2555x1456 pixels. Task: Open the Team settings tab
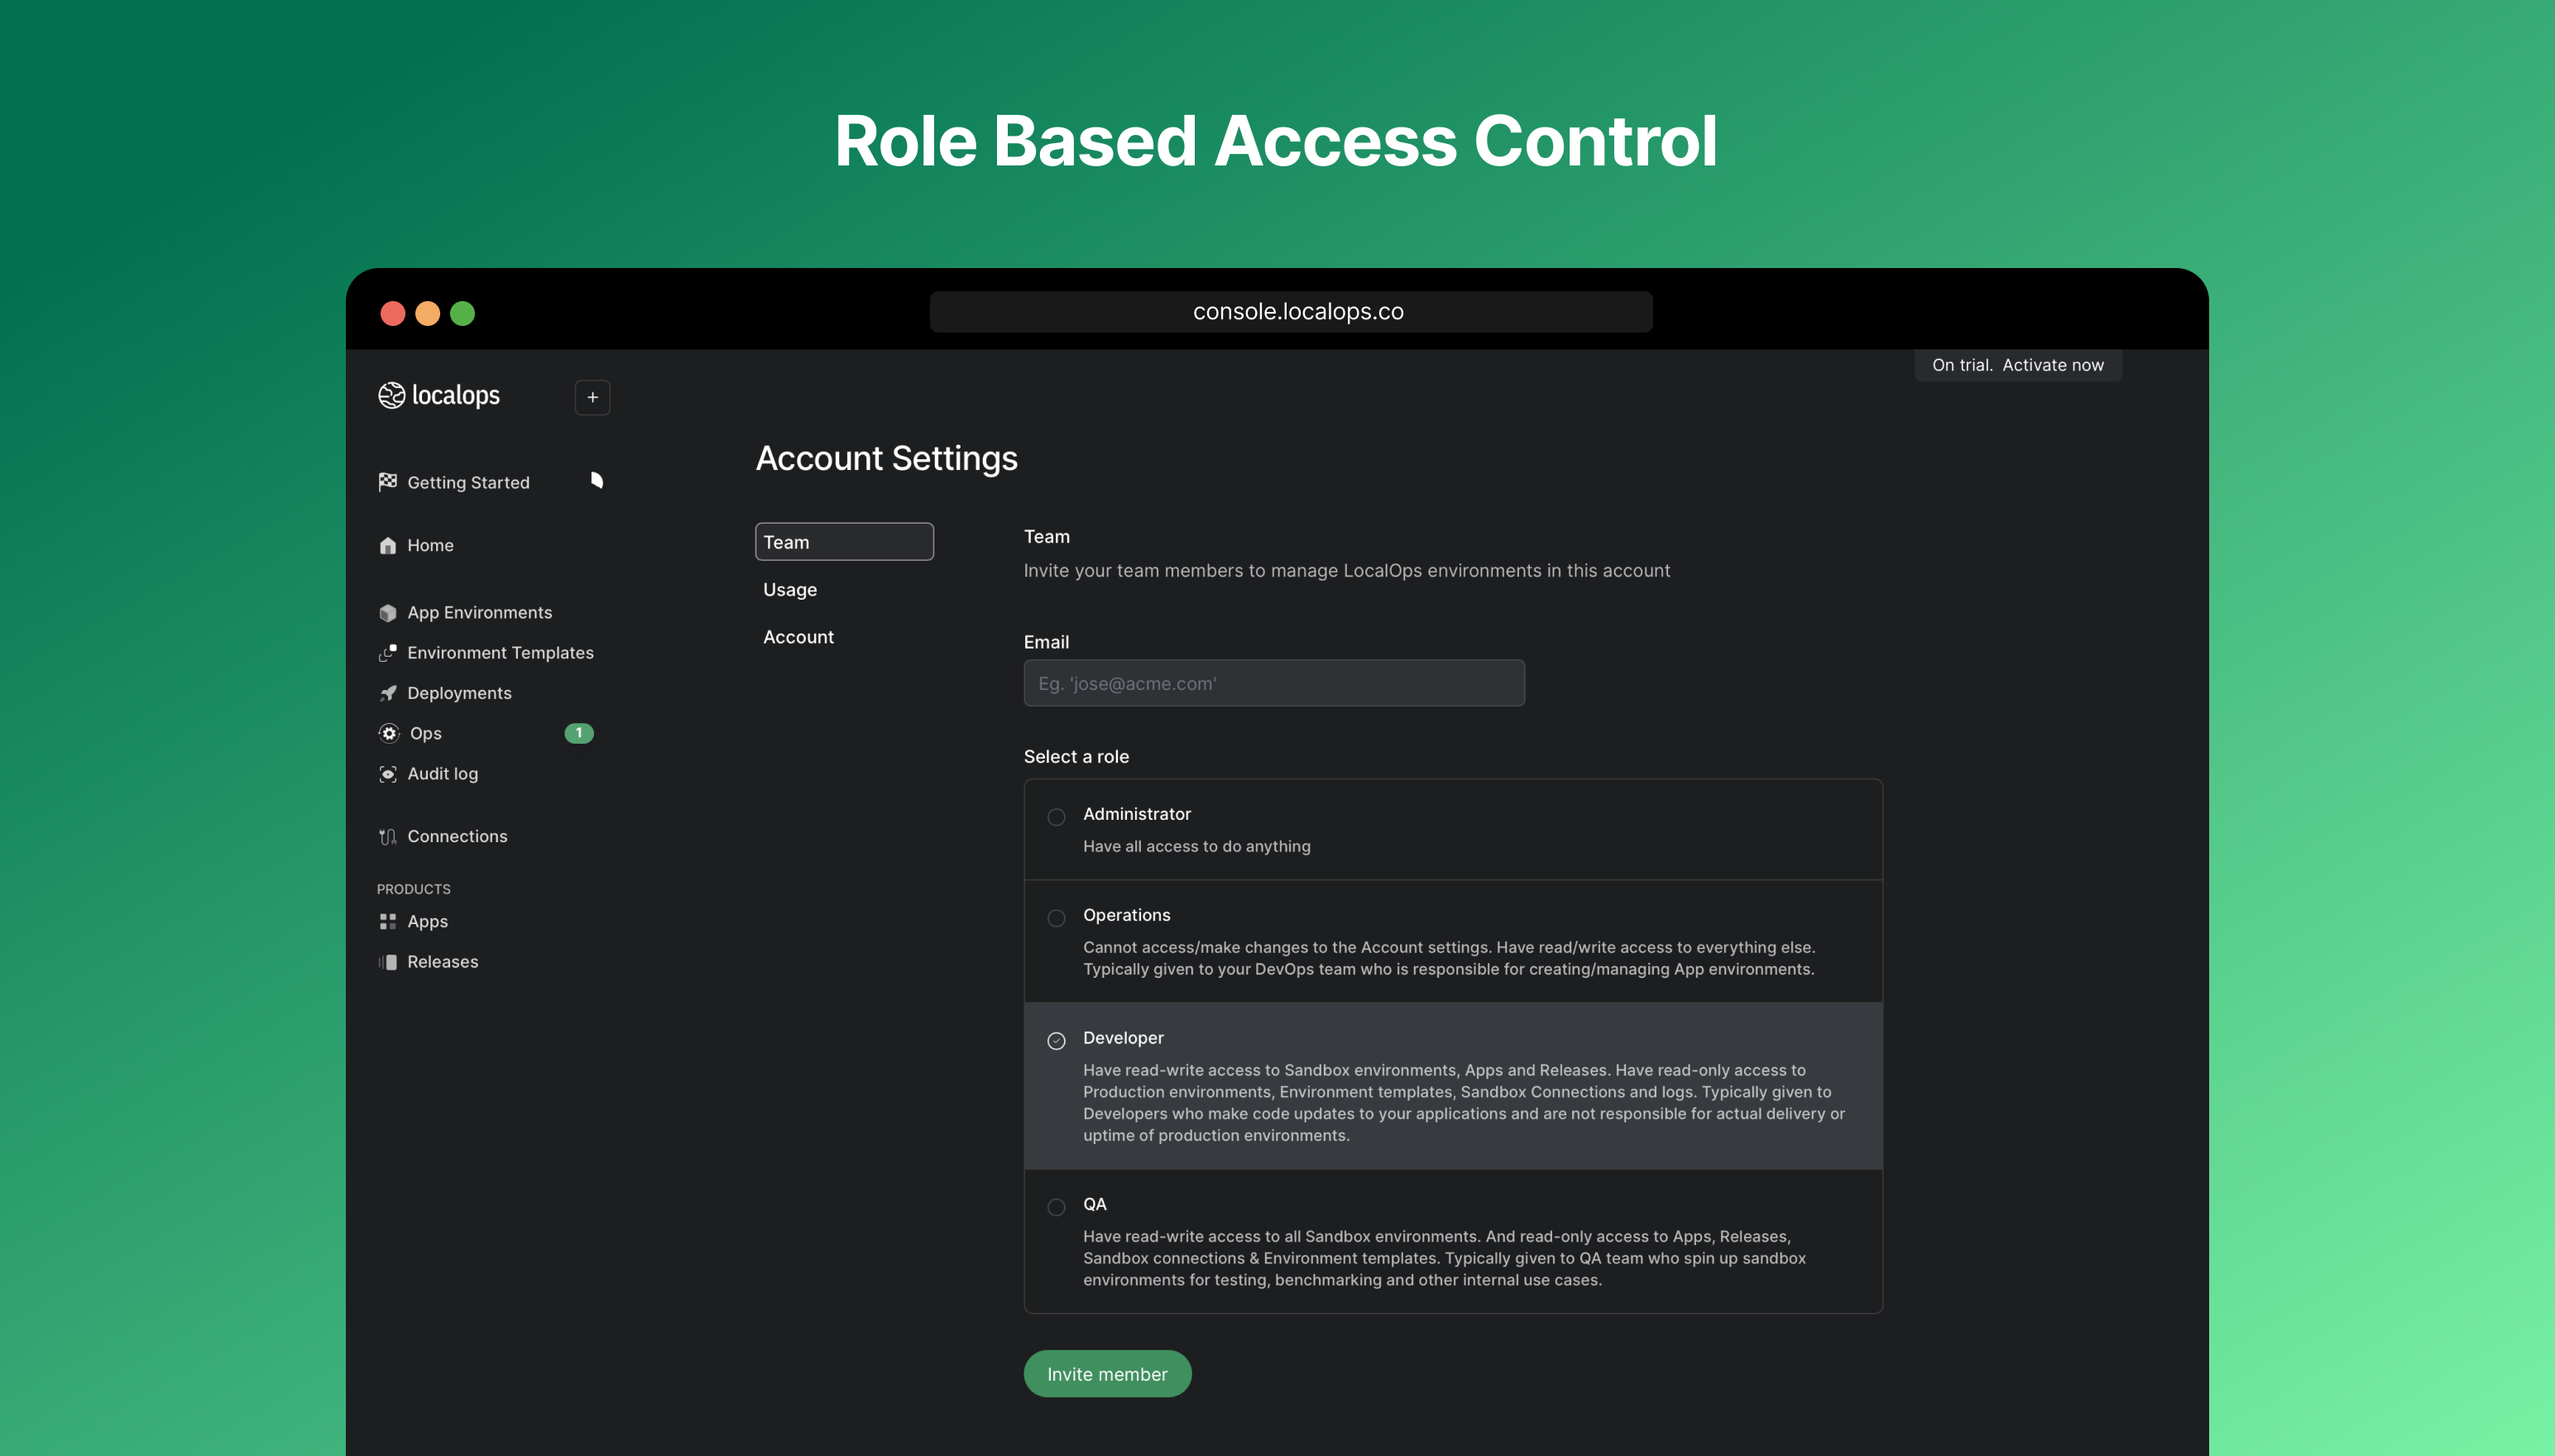[844, 542]
